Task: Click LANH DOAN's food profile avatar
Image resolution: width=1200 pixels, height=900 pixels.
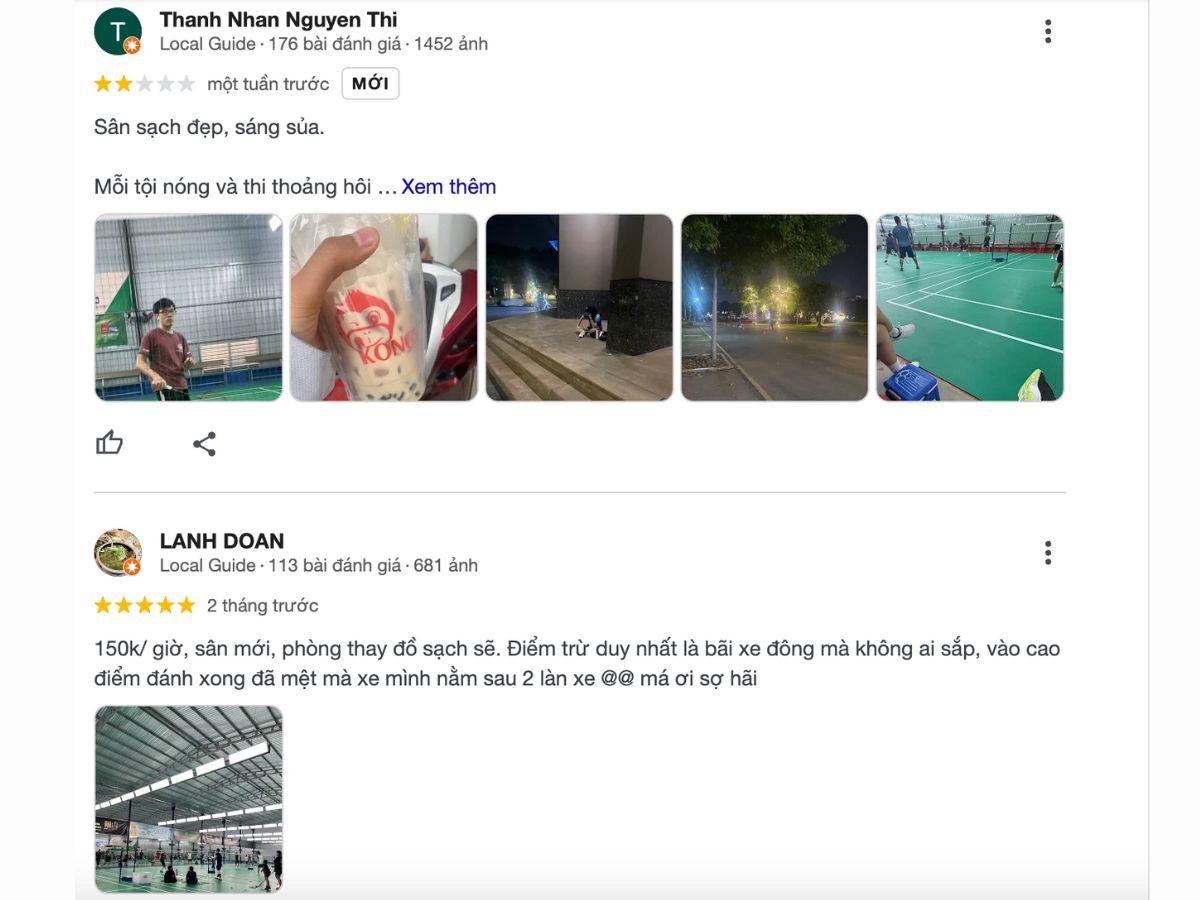Action: (x=118, y=553)
